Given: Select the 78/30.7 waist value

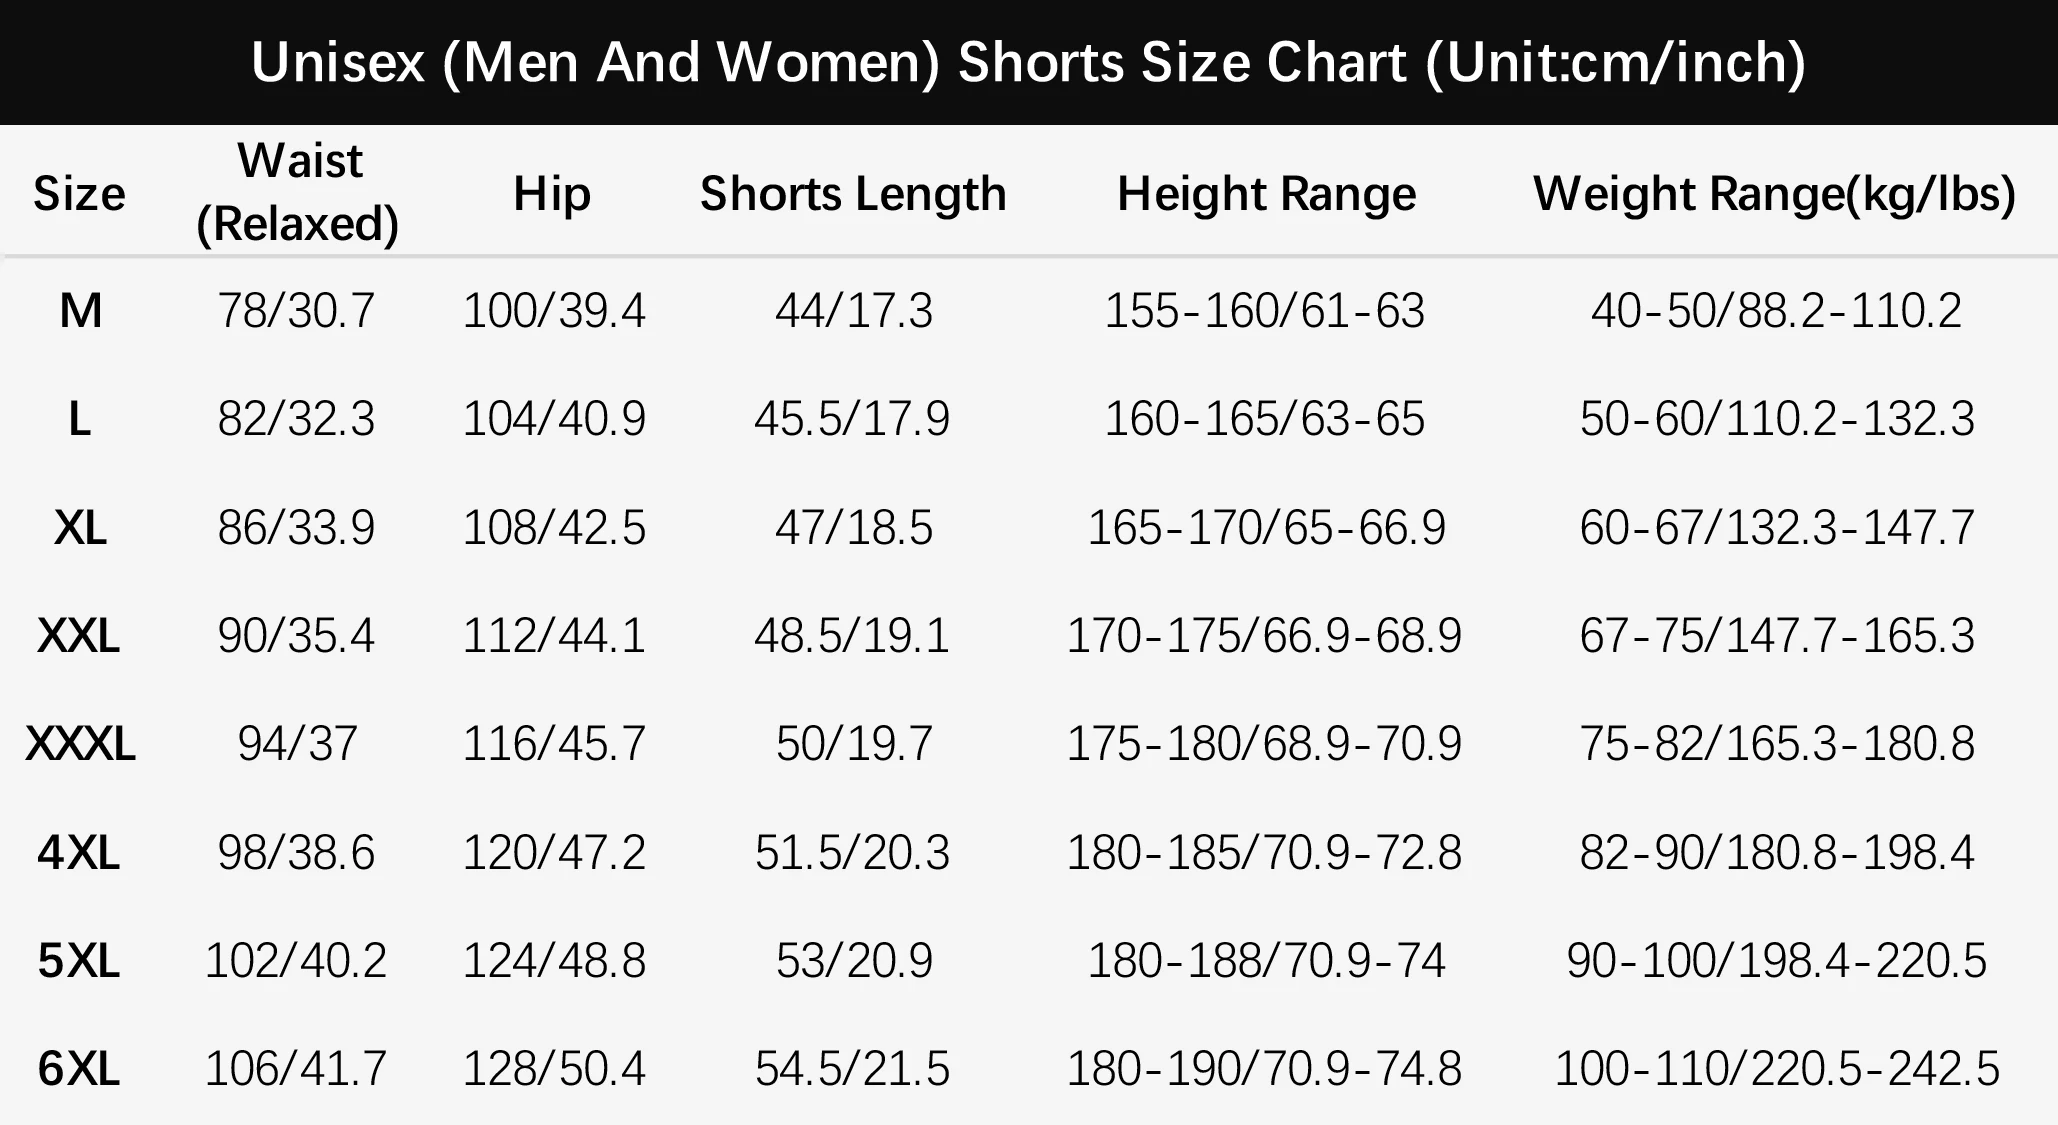Looking at the screenshot, I should pos(296,311).
